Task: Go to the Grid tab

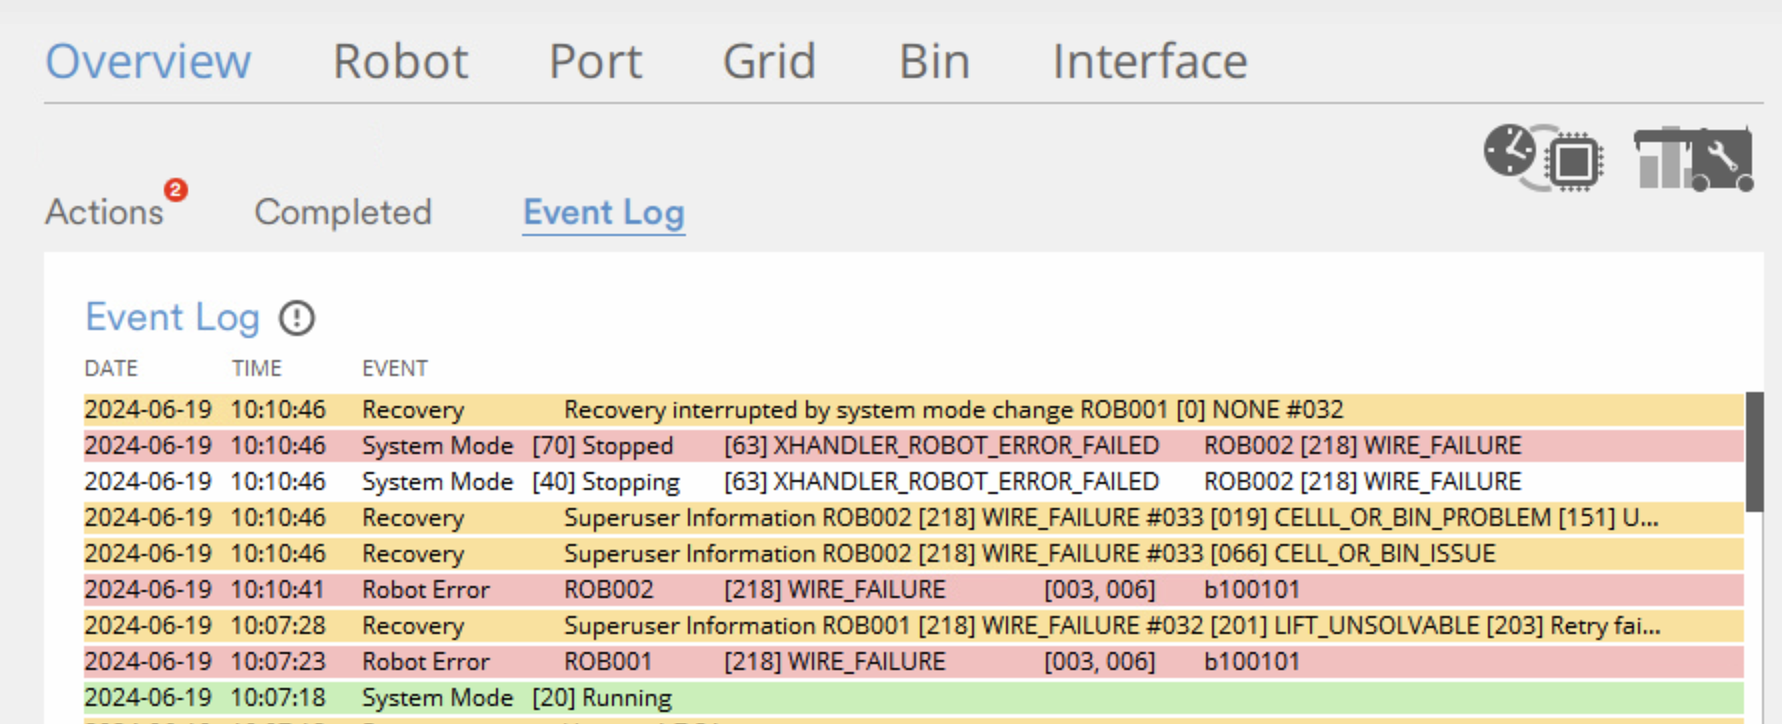Action: click(769, 62)
